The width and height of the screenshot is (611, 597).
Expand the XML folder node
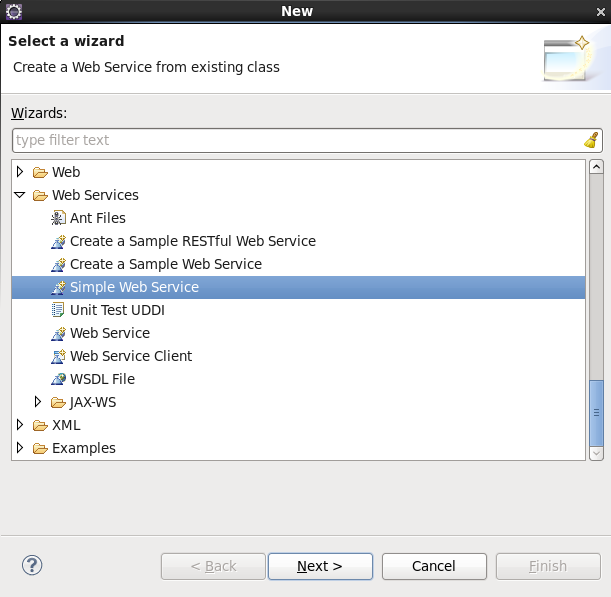(x=20, y=425)
